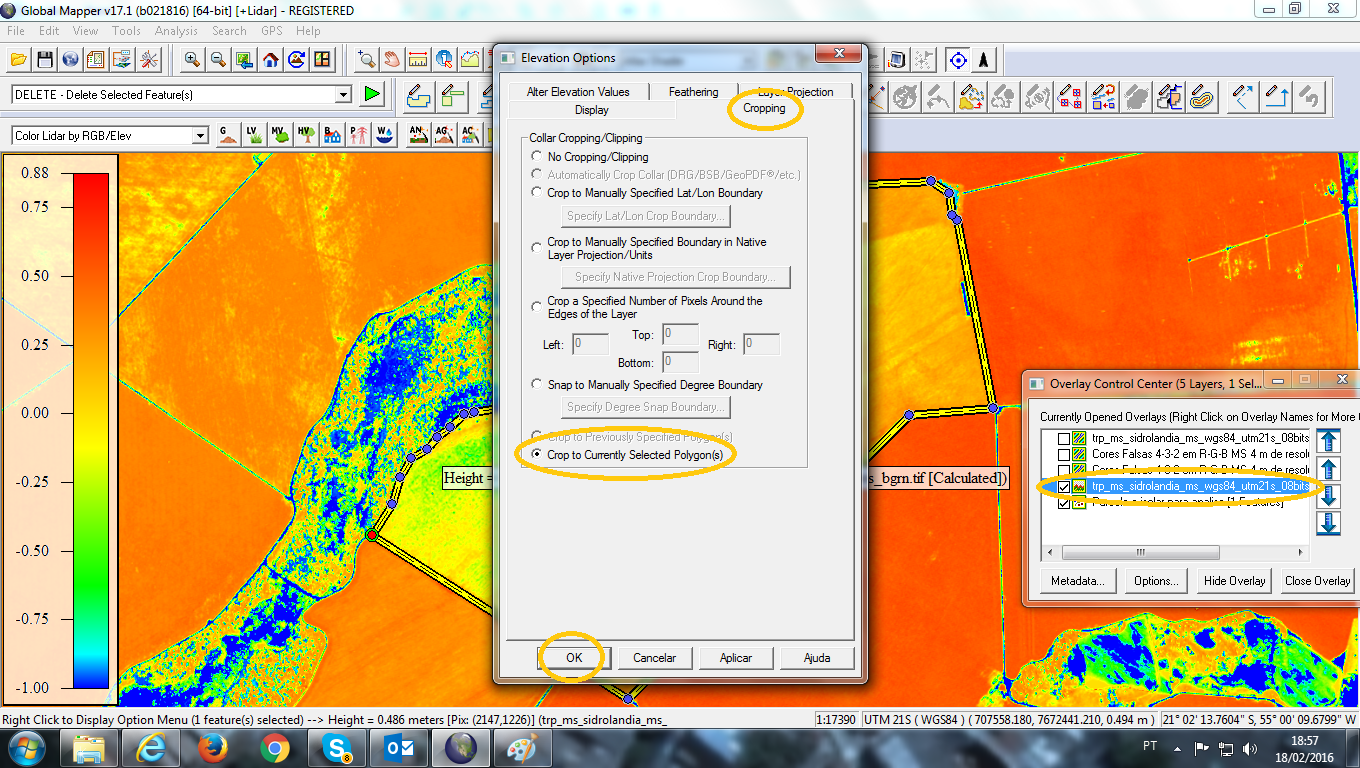
Task: Select the feature info tool
Action: 445,60
